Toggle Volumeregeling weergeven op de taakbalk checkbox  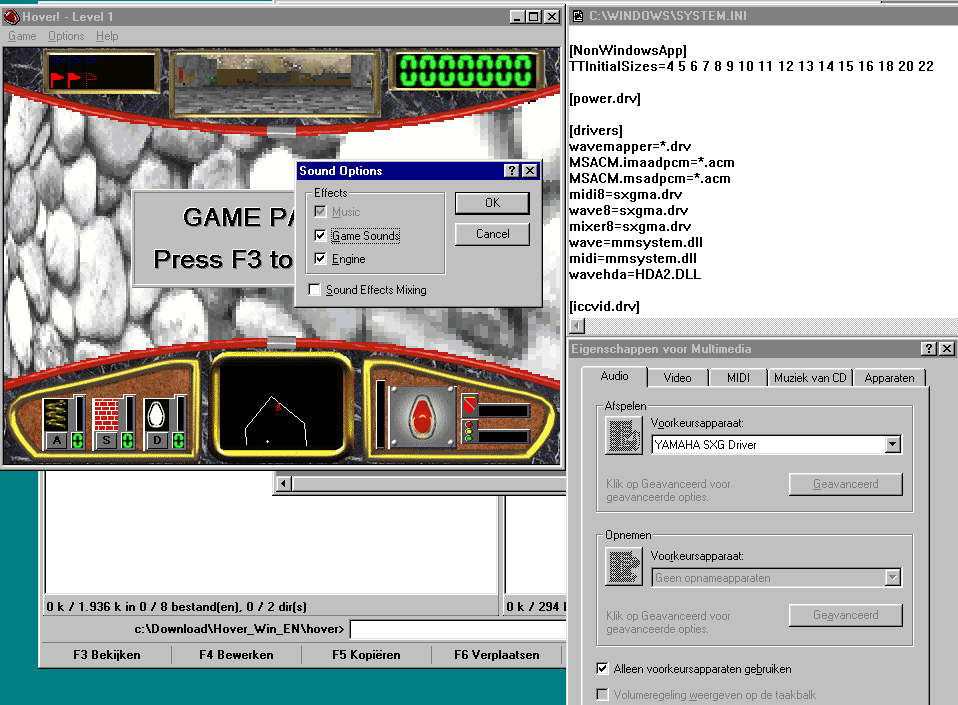pos(602,695)
